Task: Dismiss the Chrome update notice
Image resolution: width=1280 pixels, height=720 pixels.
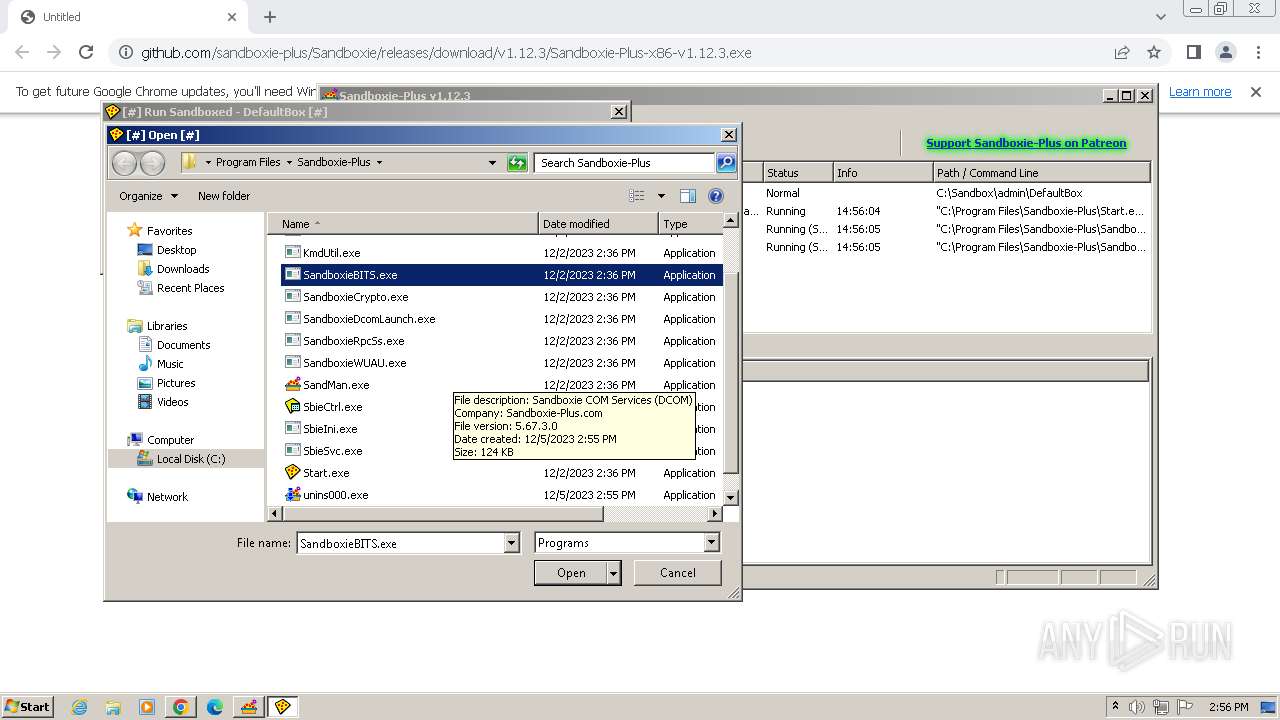Action: click(x=1256, y=92)
